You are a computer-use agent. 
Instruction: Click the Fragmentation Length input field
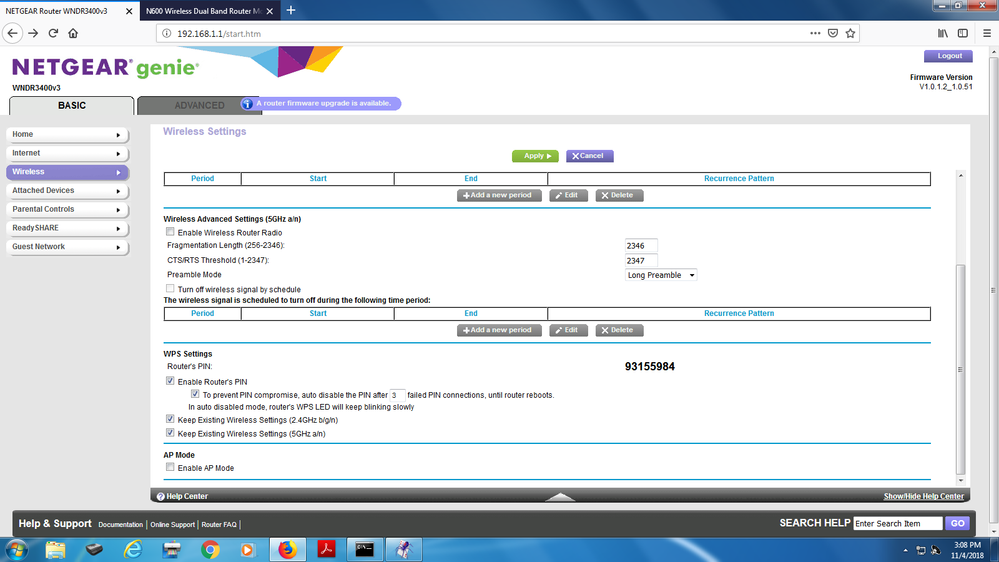(640, 245)
